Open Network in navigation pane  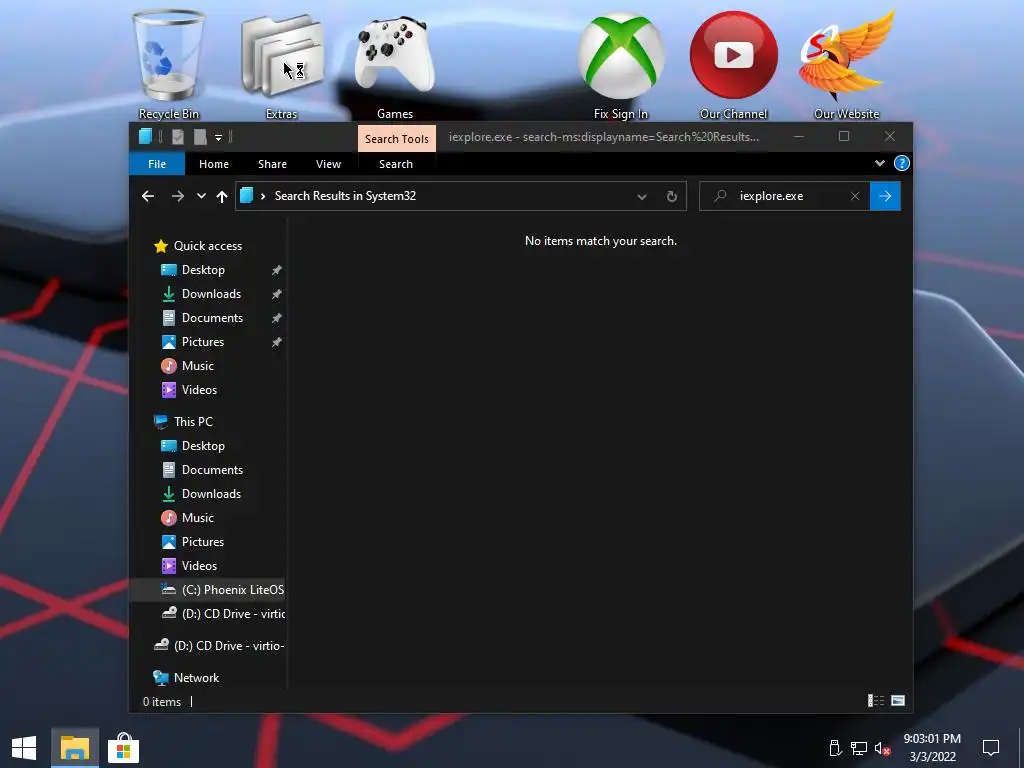click(196, 678)
